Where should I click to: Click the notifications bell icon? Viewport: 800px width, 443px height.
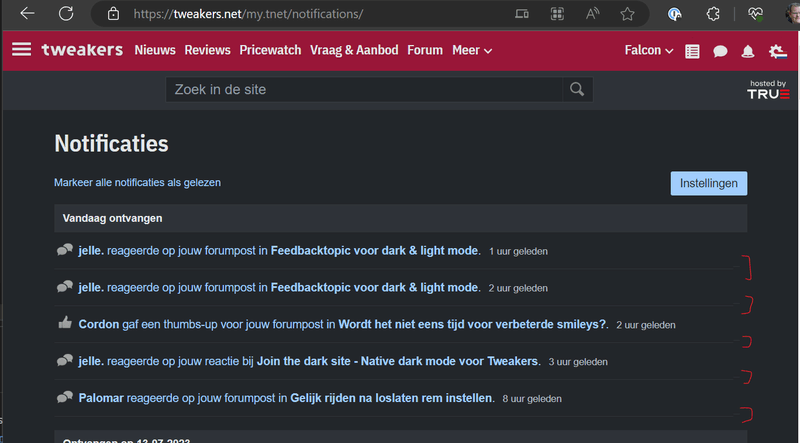[748, 51]
